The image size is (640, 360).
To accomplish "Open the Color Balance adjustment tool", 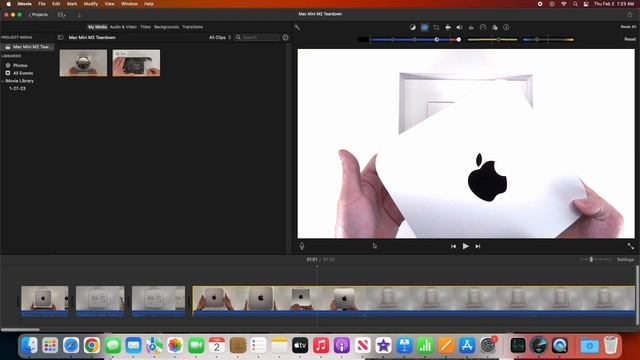I will [x=413, y=27].
